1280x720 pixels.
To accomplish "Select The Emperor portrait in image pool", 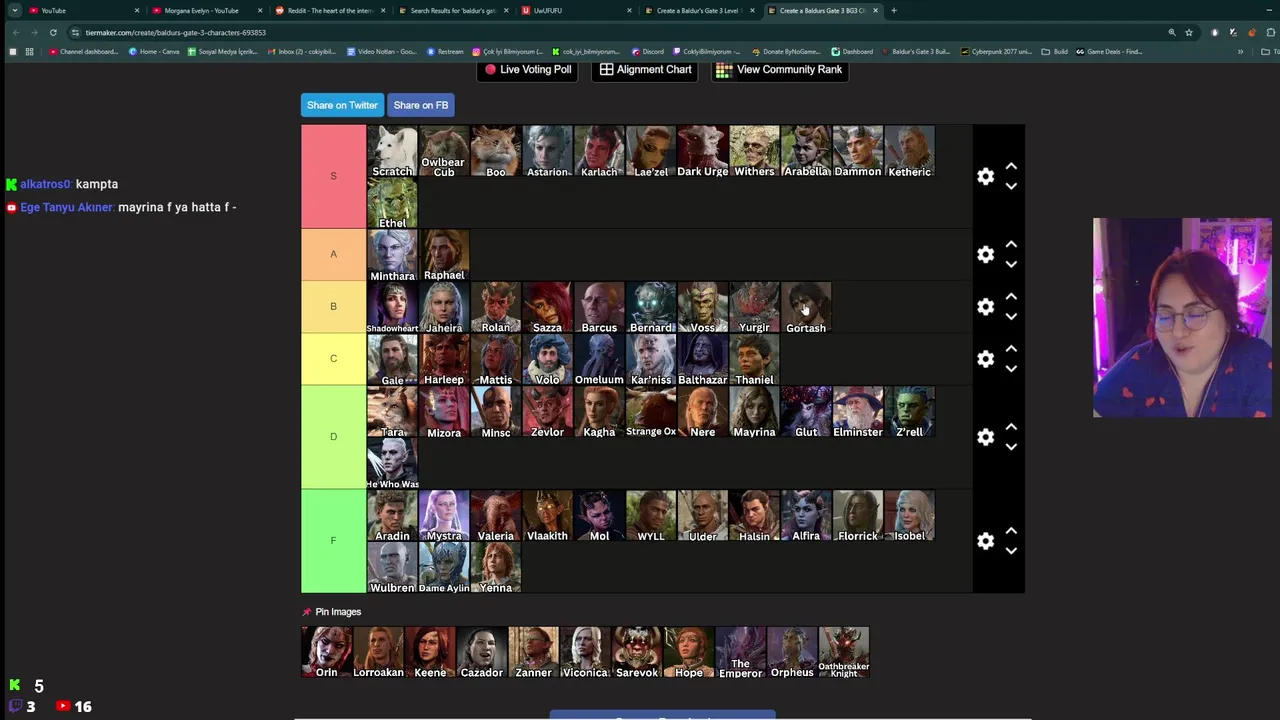I will (x=741, y=652).
